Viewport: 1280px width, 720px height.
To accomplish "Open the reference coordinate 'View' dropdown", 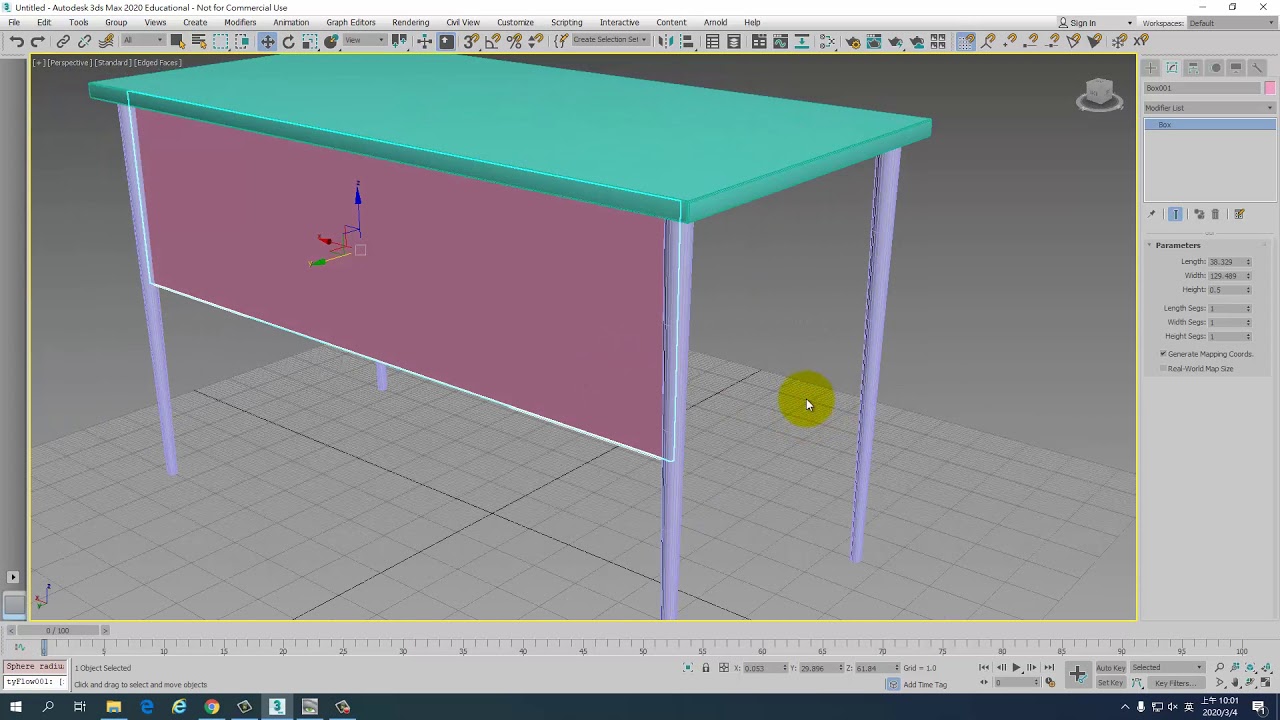I will 366,41.
